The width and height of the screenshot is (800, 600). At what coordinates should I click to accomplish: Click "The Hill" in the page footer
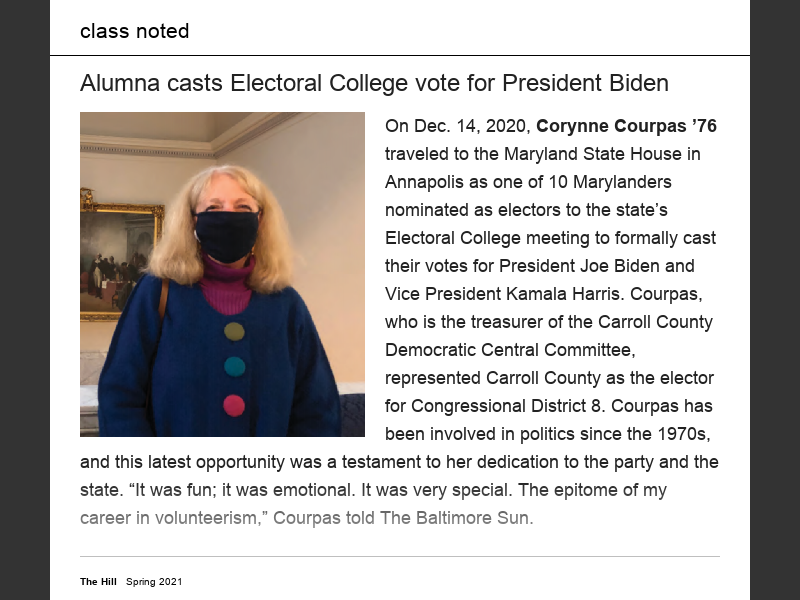[98, 581]
